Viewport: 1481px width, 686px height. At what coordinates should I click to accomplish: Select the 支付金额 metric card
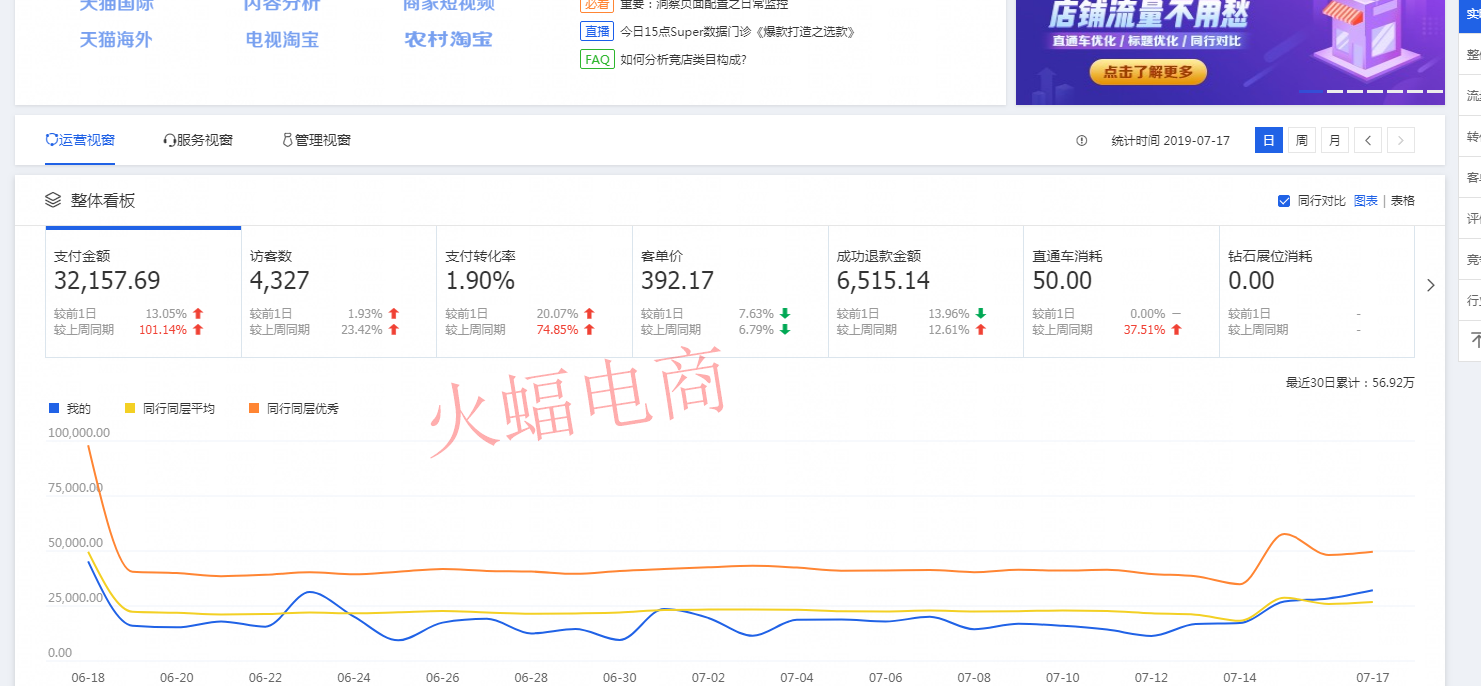click(143, 292)
